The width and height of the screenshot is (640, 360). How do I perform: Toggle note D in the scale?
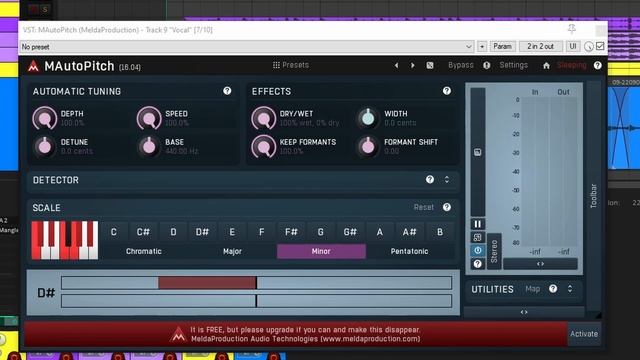coord(173,232)
